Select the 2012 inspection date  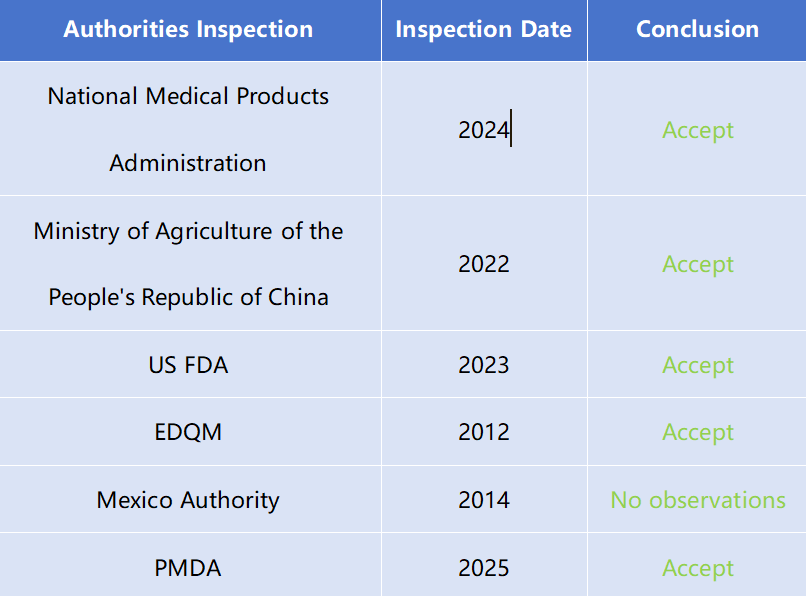(484, 431)
